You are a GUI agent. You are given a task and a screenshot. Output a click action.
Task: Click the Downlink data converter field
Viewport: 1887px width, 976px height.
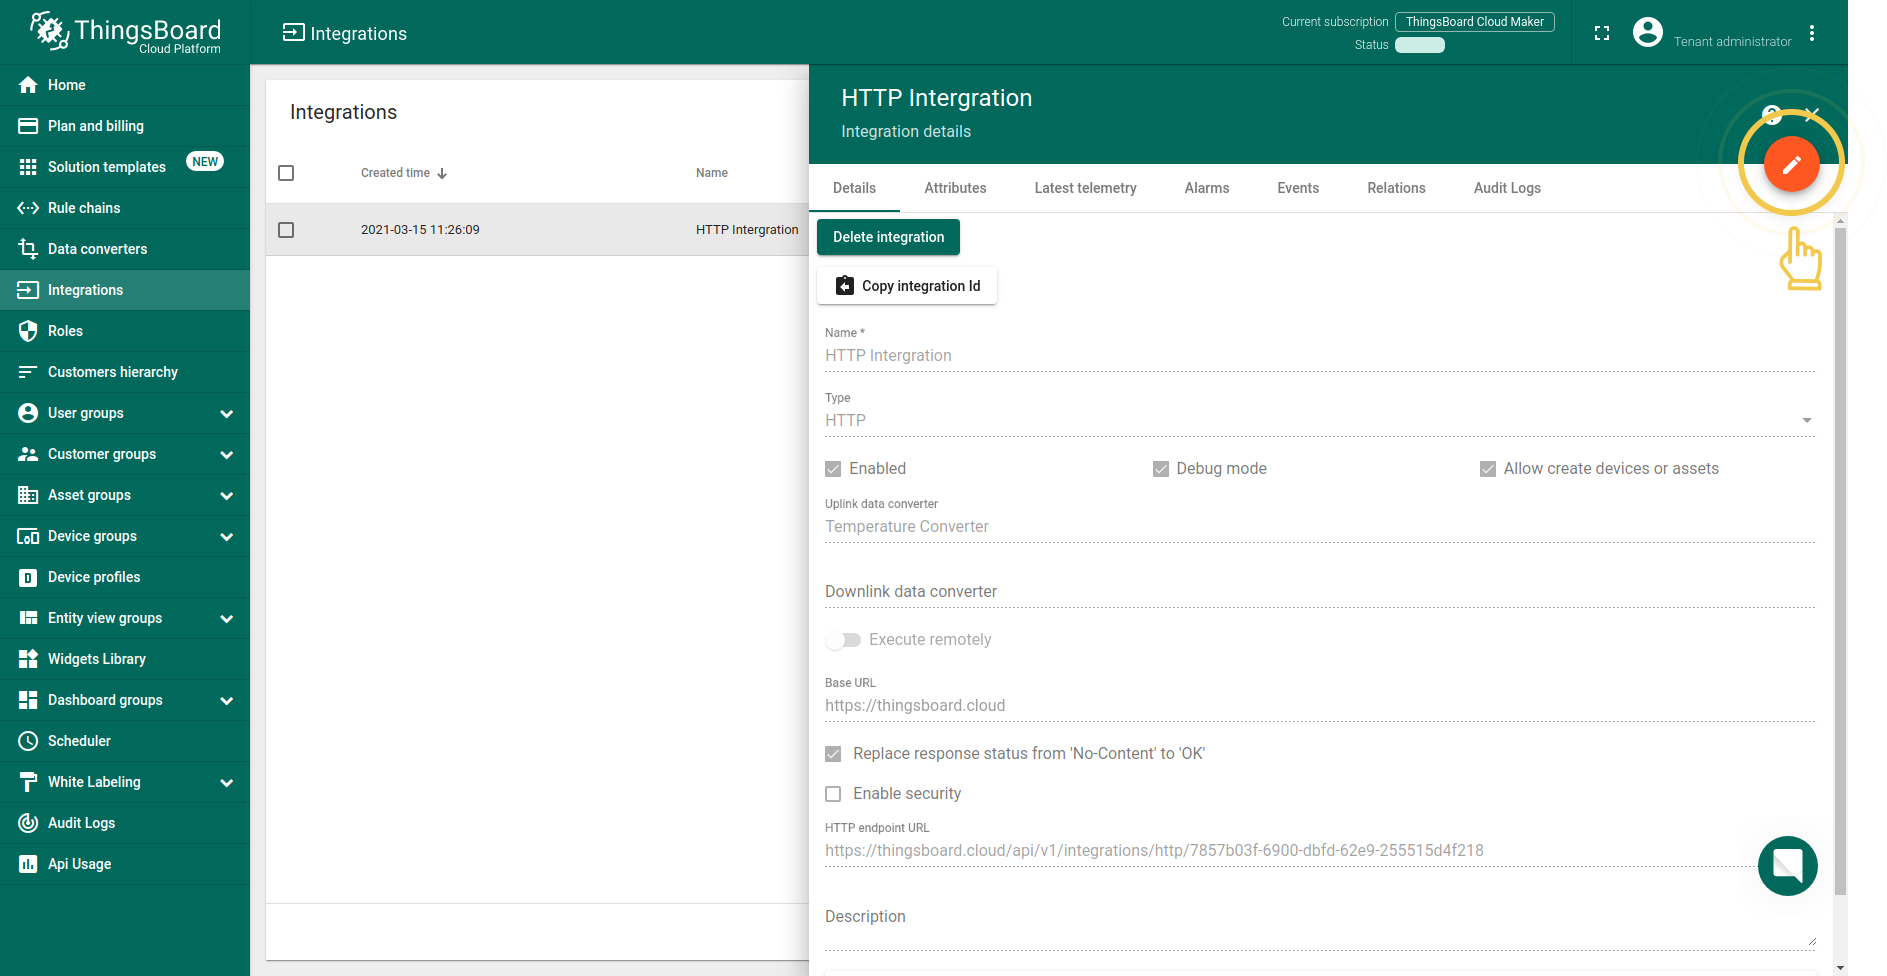1320,592
